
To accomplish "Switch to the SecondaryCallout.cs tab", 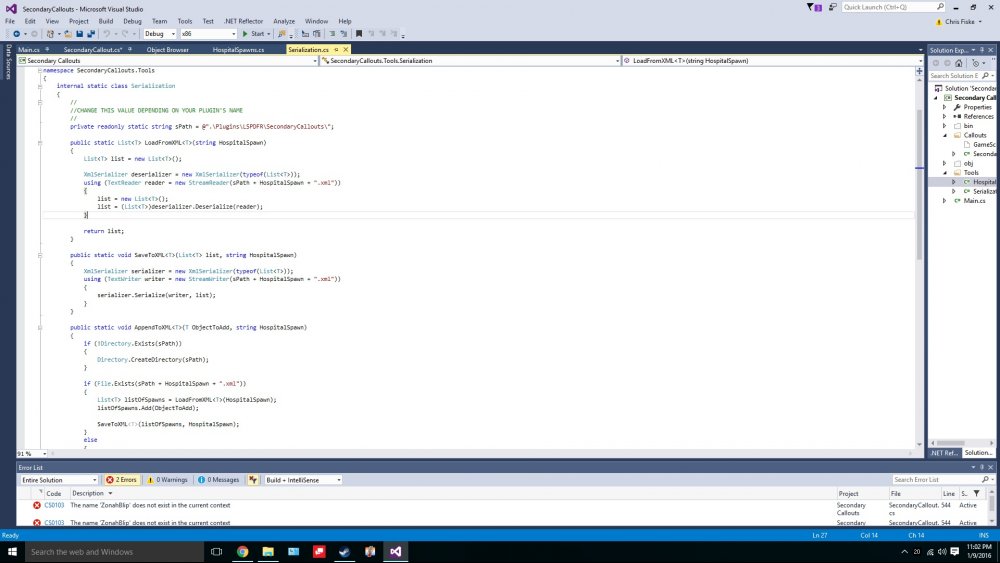I will (x=92, y=50).
